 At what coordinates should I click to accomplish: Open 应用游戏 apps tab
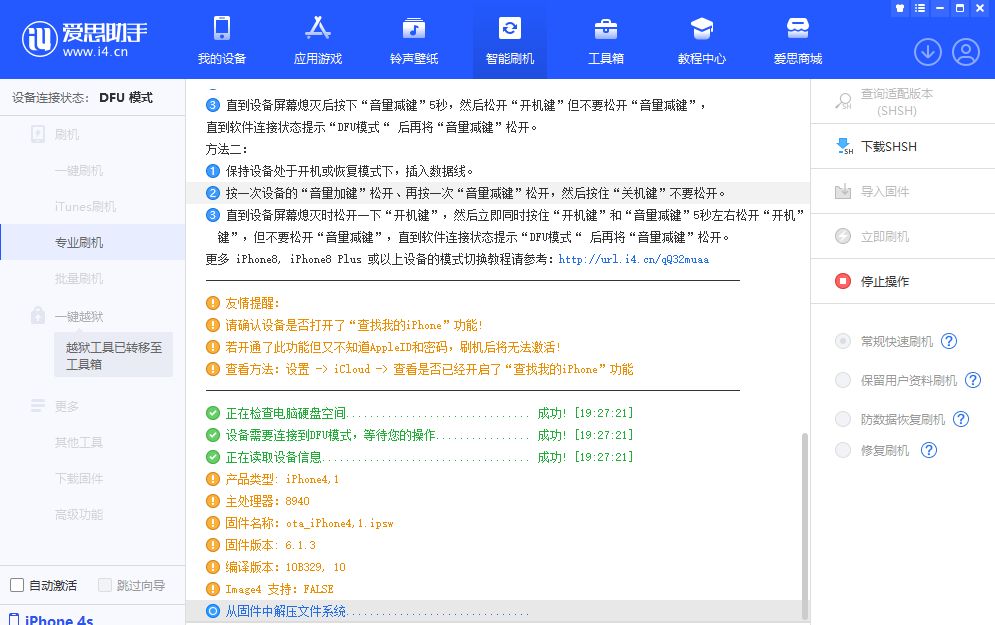click(x=317, y=40)
